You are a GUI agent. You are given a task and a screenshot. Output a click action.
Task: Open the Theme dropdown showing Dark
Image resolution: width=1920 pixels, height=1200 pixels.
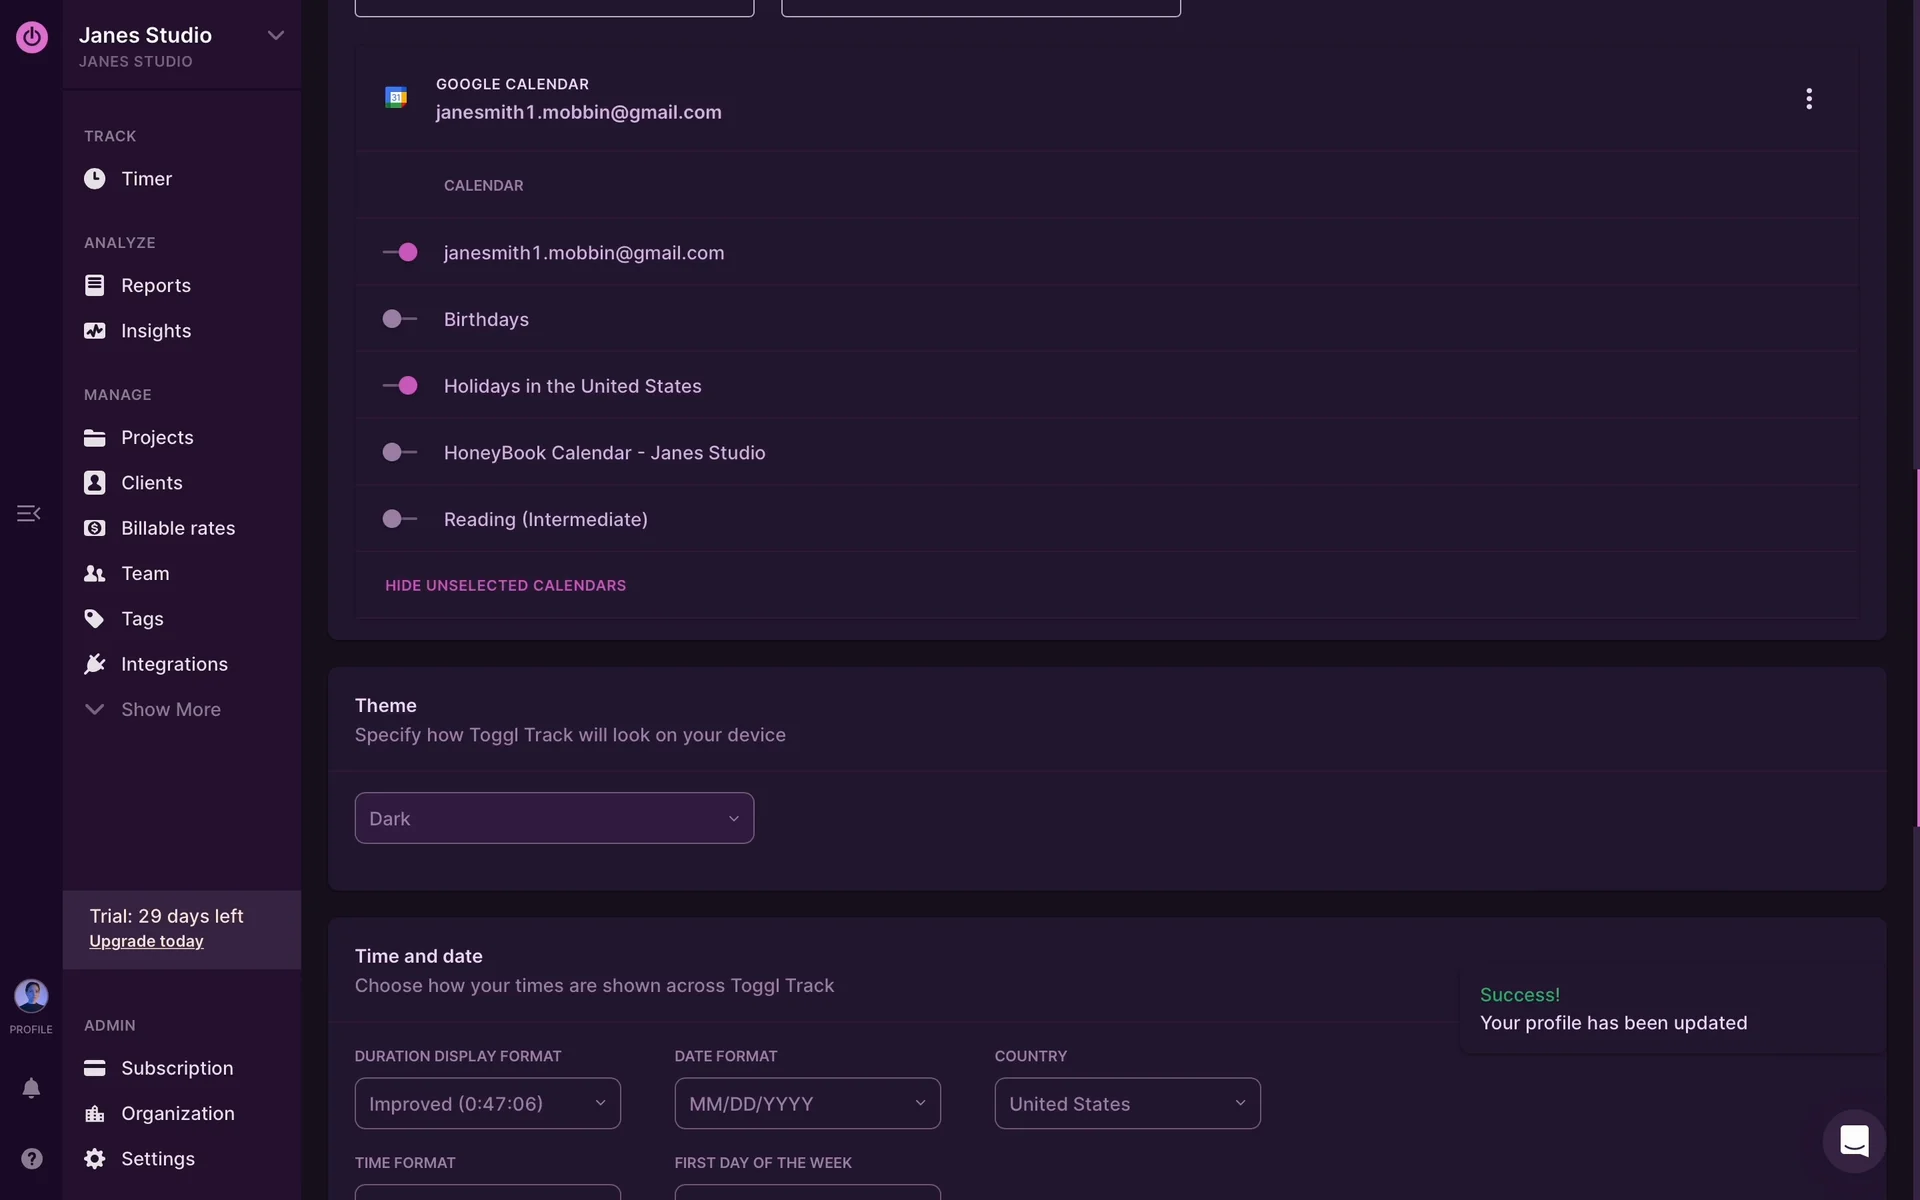[554, 818]
